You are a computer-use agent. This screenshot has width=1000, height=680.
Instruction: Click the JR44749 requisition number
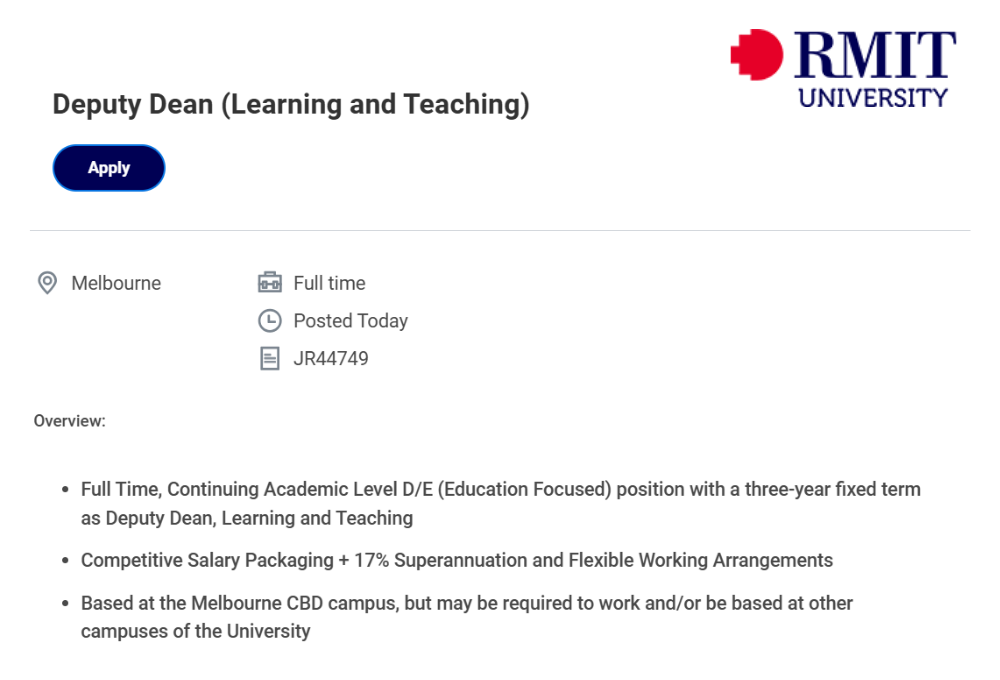pyautogui.click(x=331, y=358)
